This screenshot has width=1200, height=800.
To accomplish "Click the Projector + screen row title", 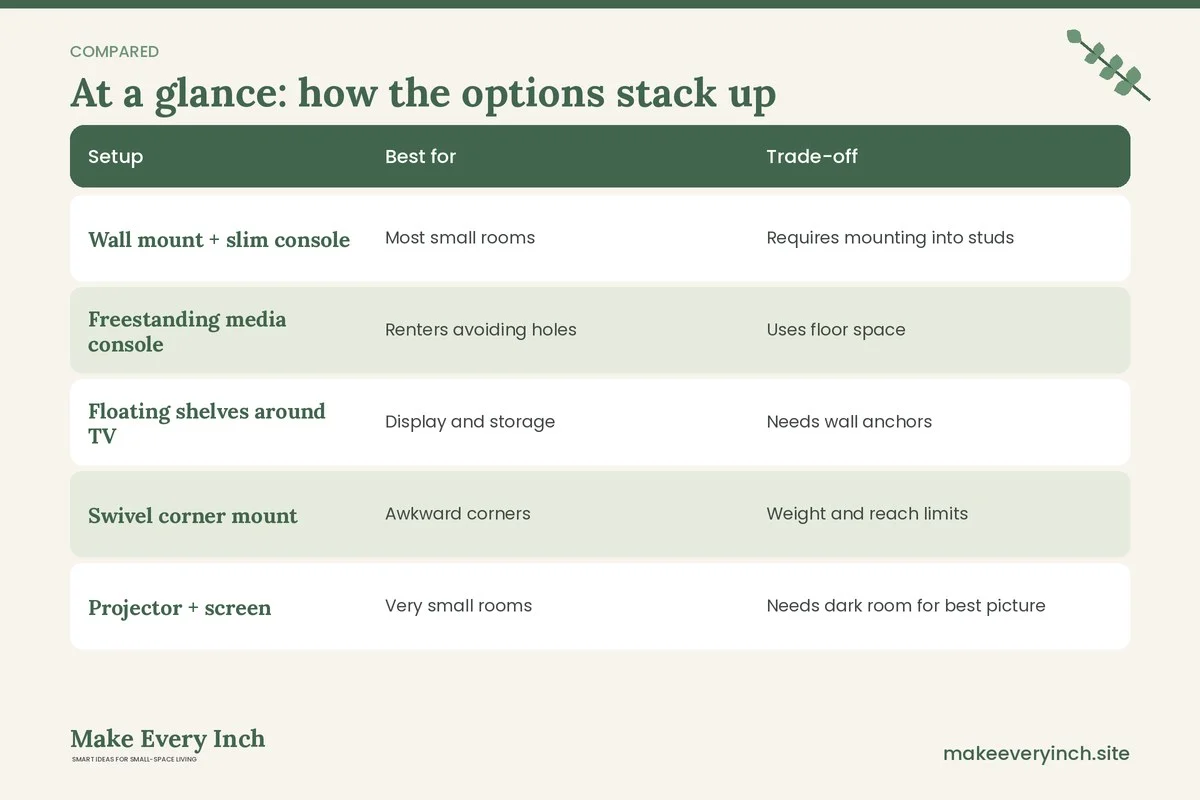I will (180, 608).
